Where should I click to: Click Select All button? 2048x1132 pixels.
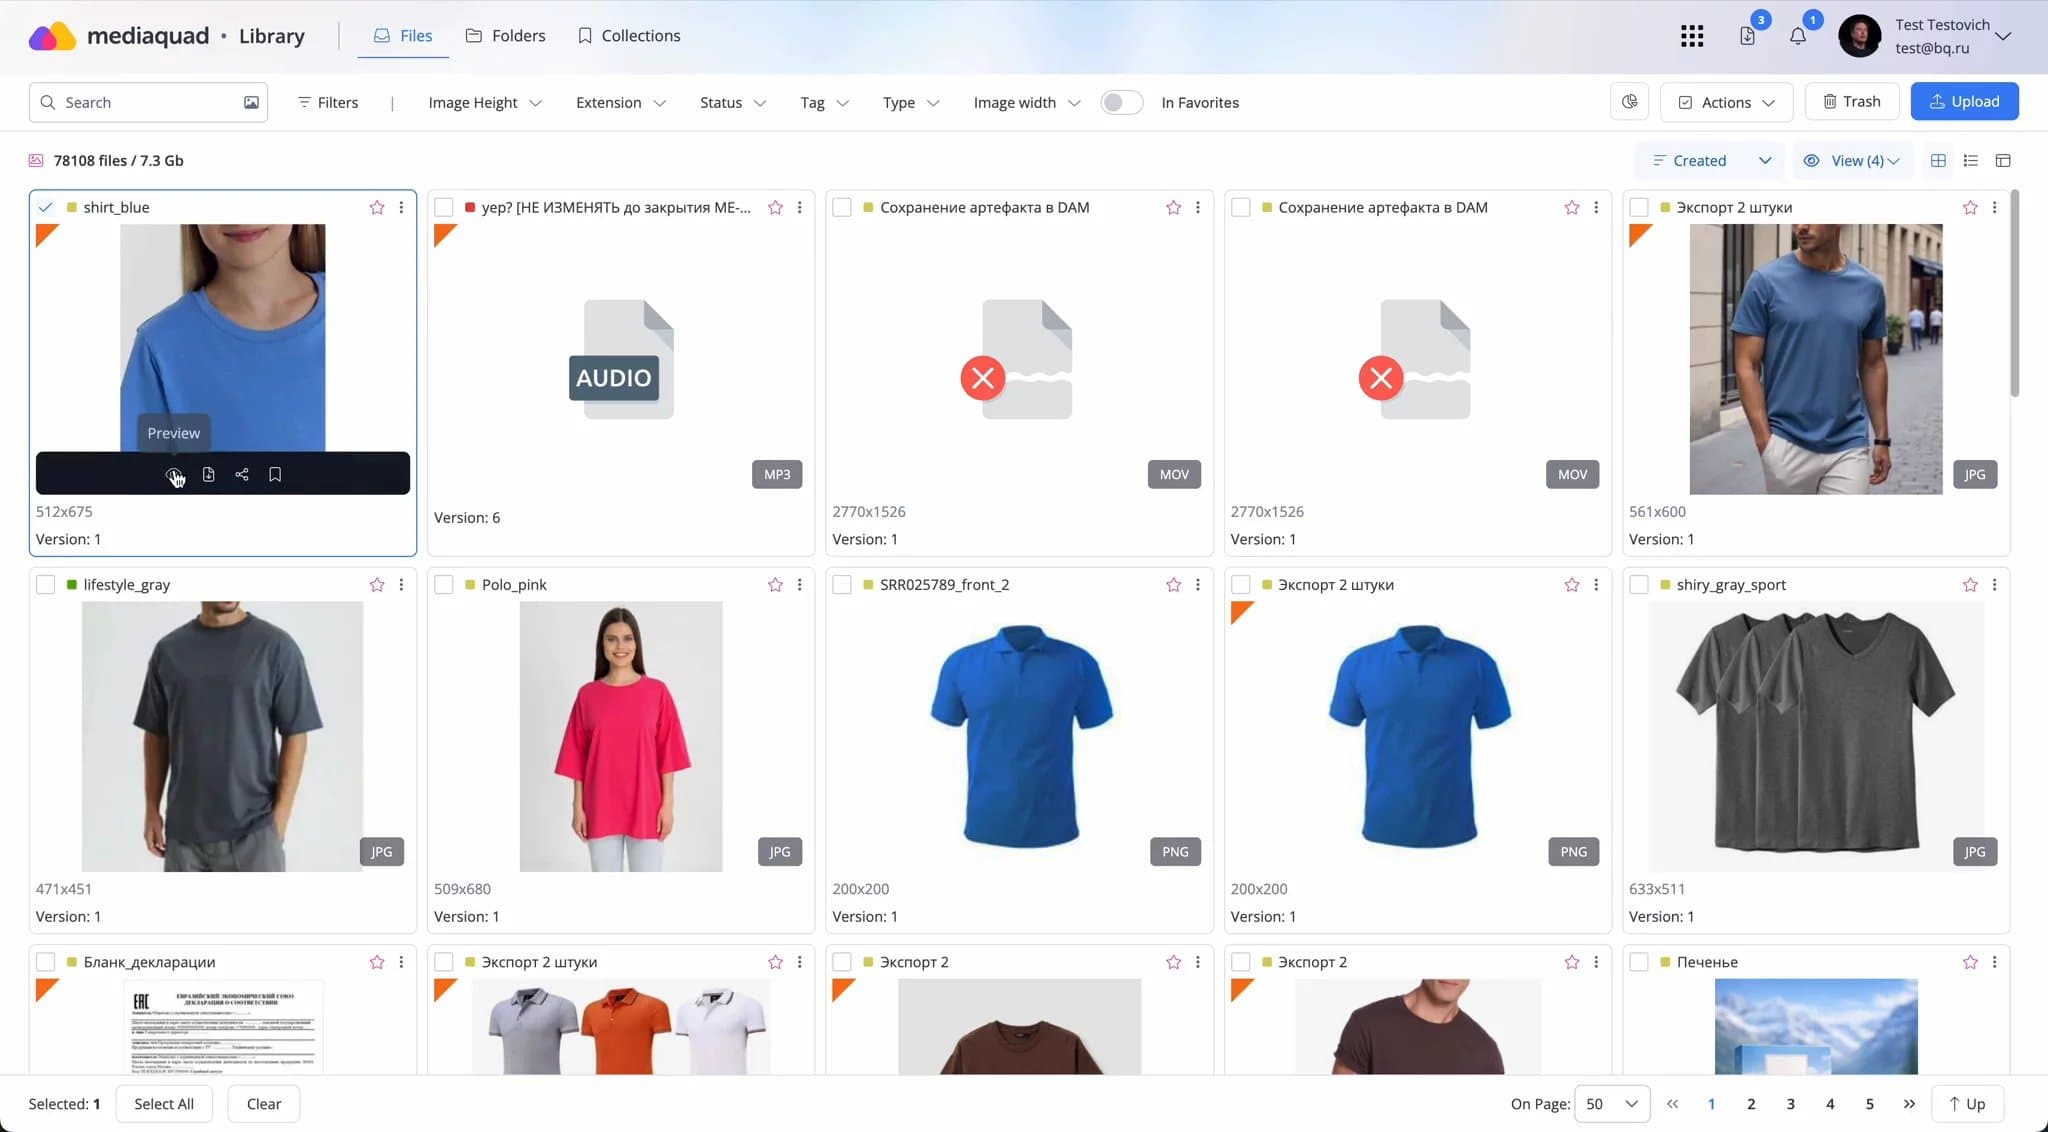164,1103
